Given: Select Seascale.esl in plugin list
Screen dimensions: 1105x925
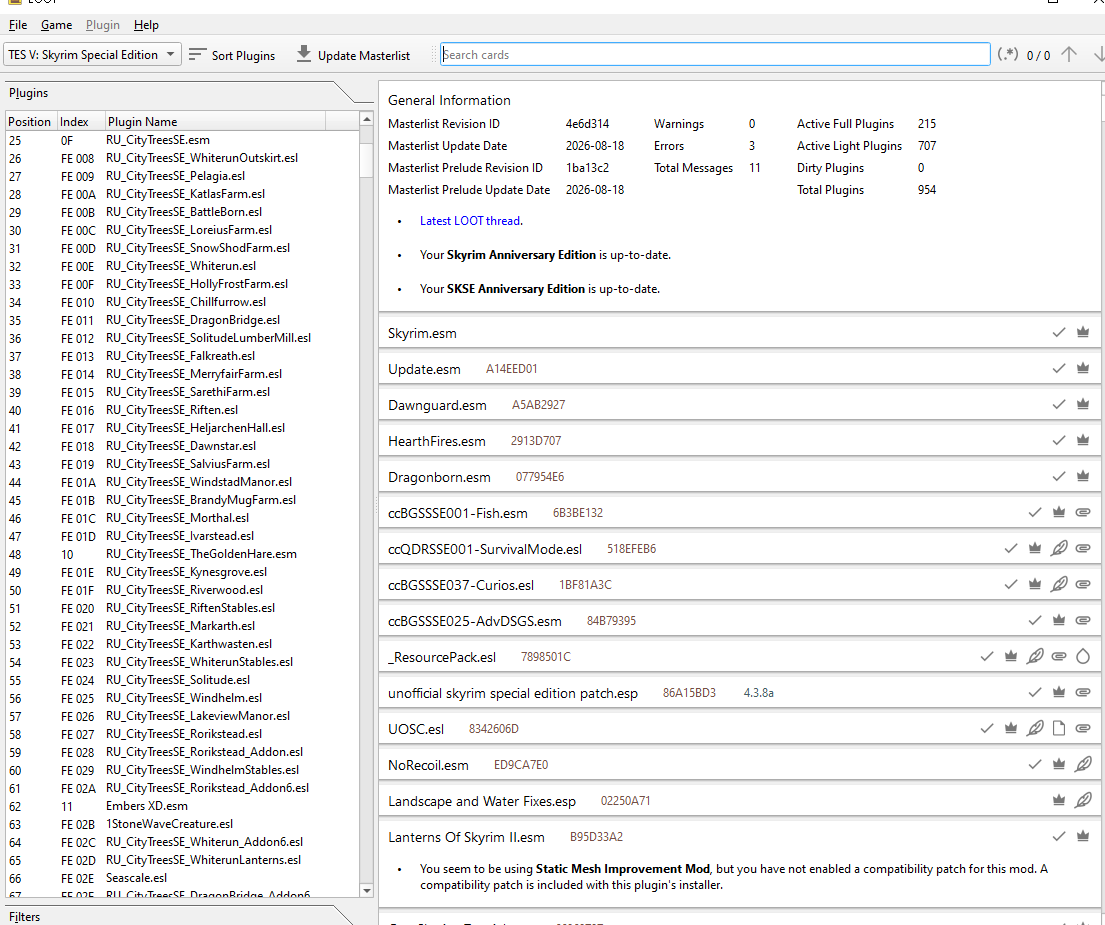Looking at the screenshot, I should [x=136, y=878].
